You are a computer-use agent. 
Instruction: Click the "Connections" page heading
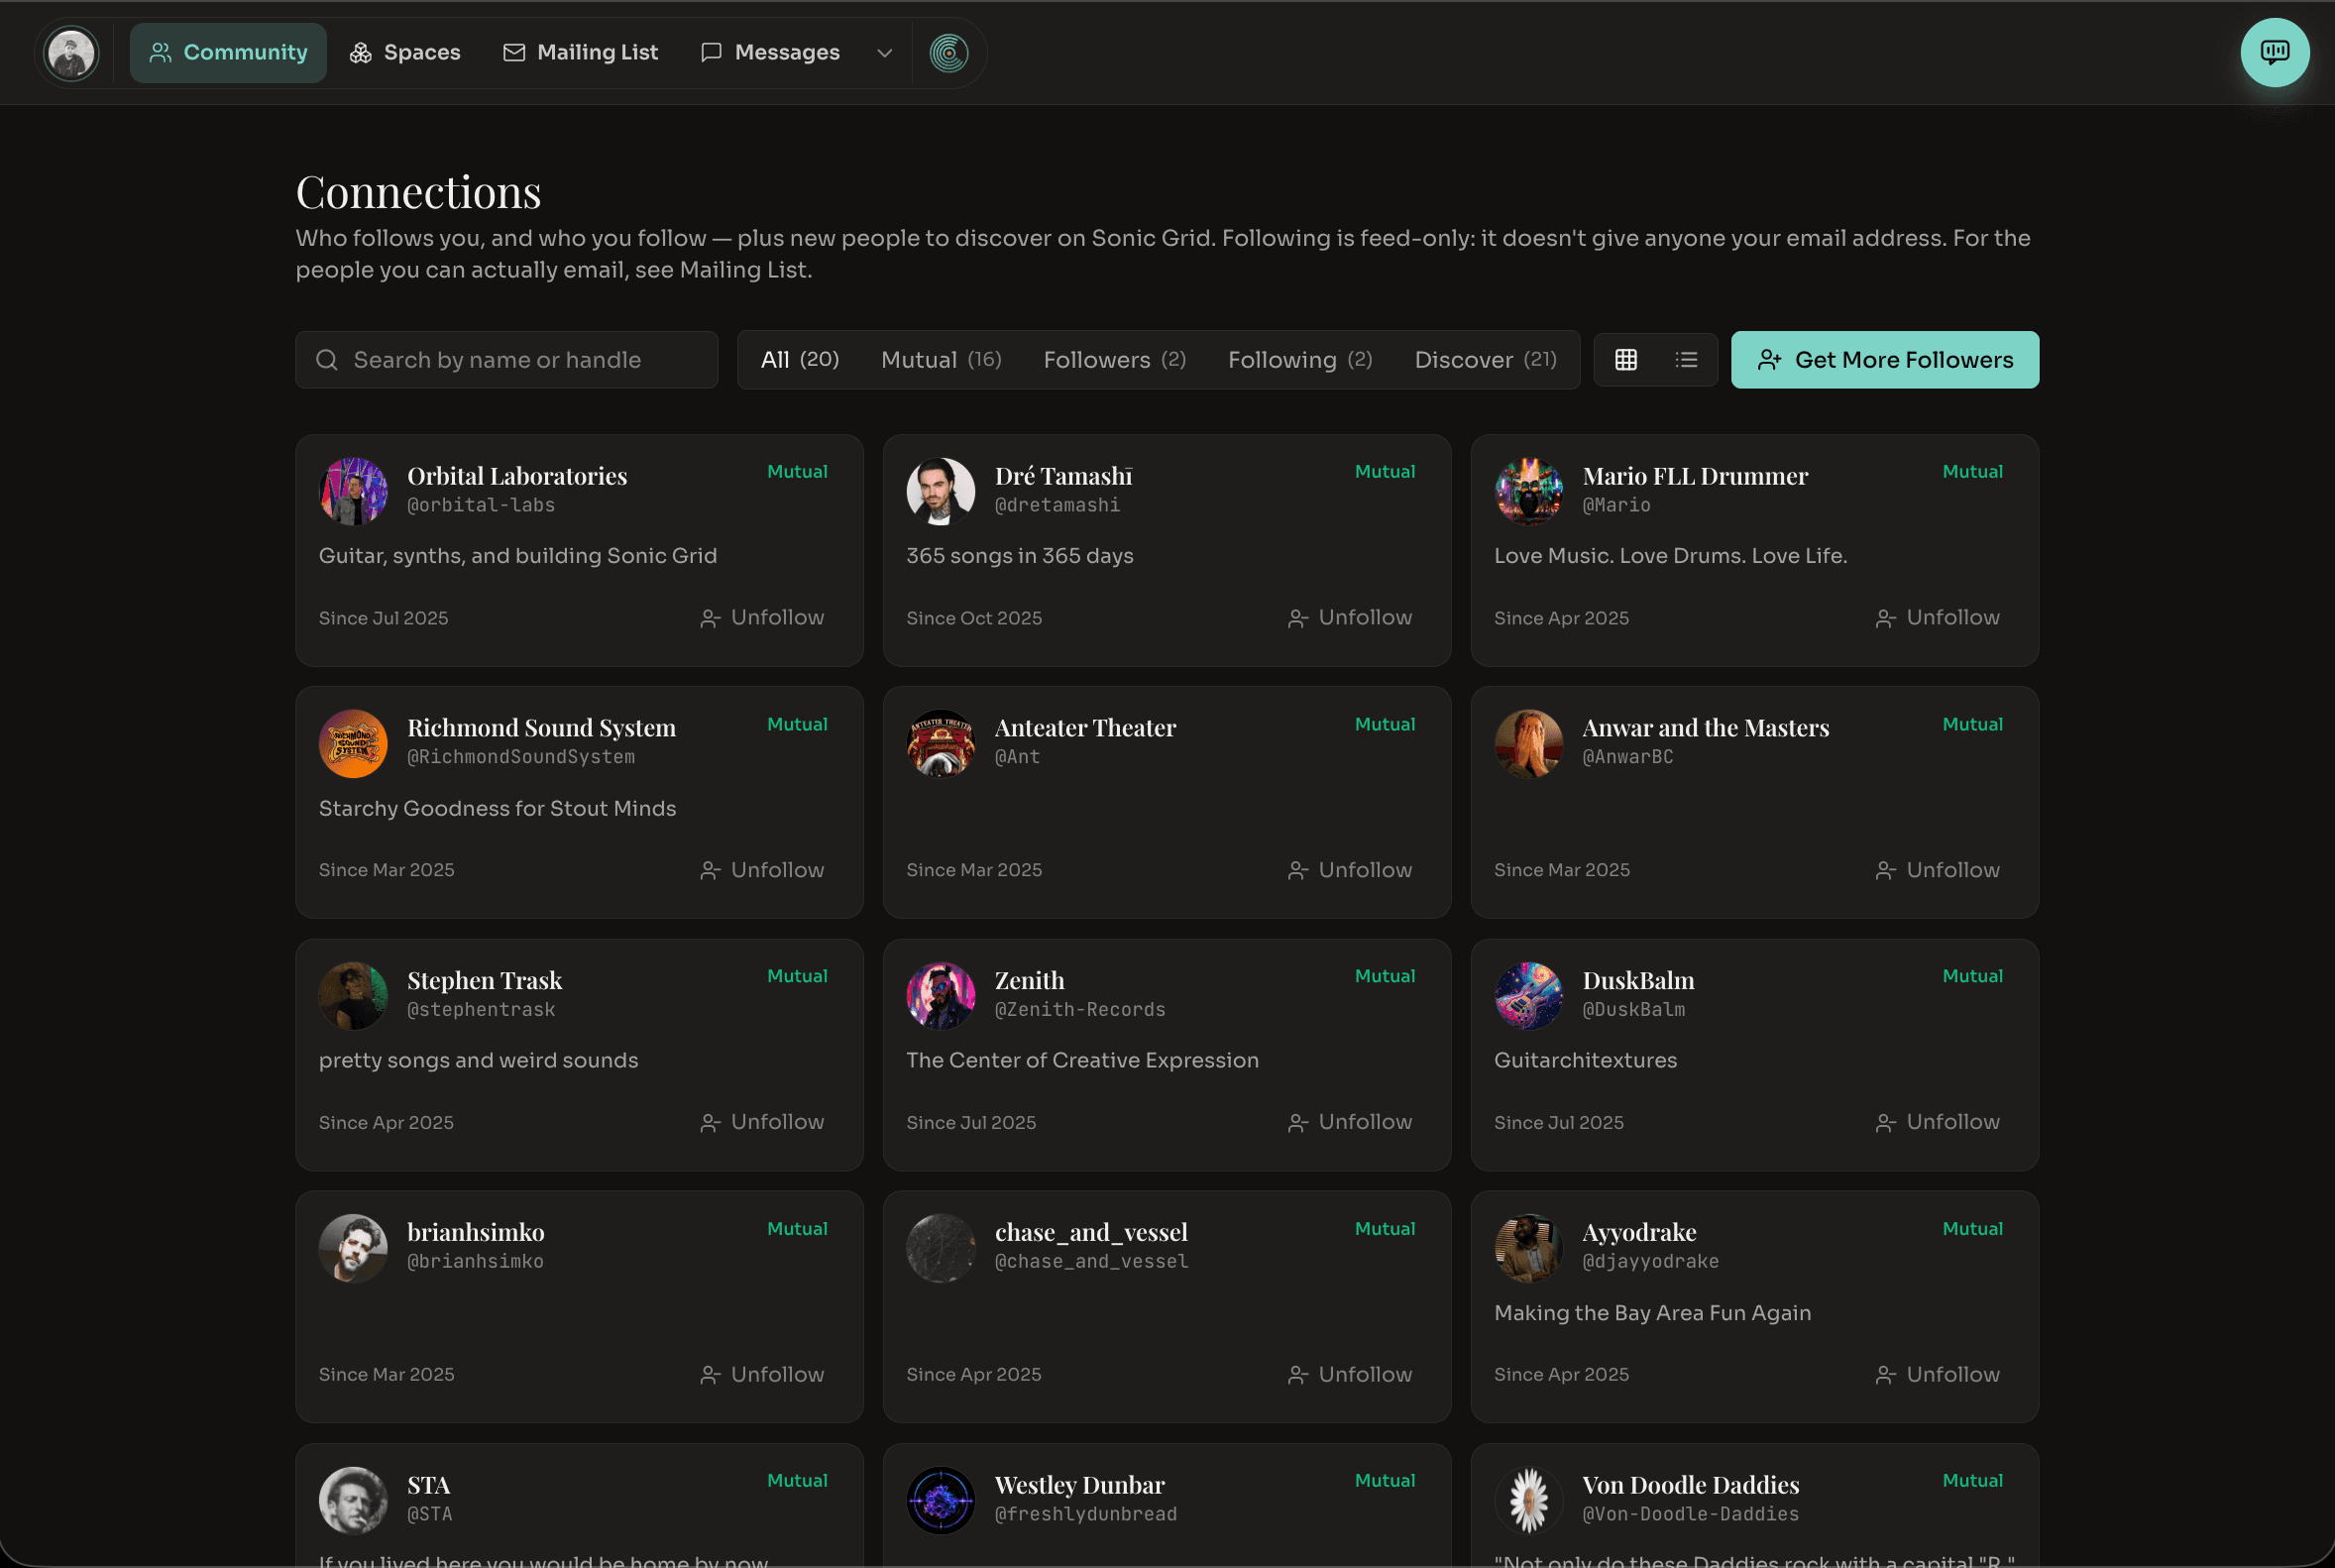point(418,191)
